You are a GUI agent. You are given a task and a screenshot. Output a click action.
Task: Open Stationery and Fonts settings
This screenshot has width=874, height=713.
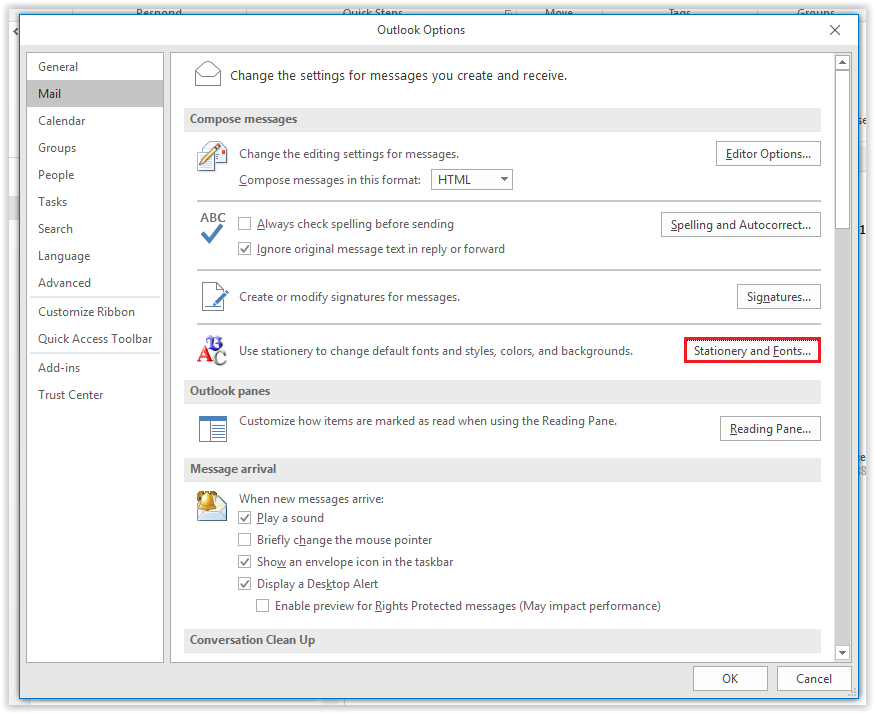pos(752,351)
